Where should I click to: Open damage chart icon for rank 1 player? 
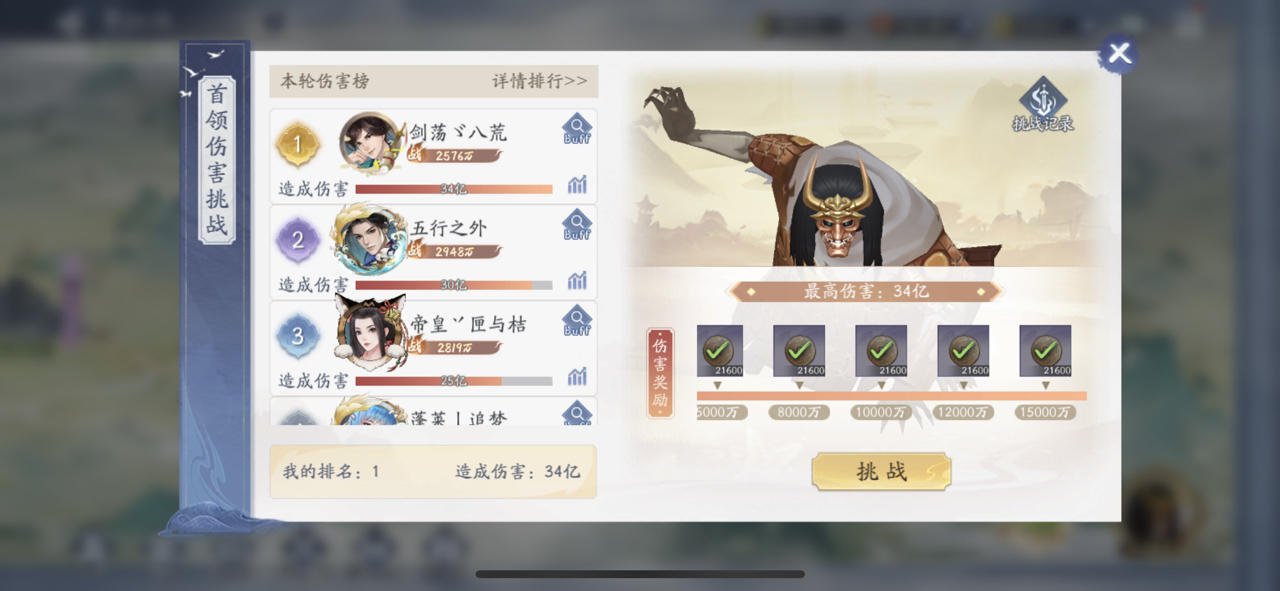[577, 185]
